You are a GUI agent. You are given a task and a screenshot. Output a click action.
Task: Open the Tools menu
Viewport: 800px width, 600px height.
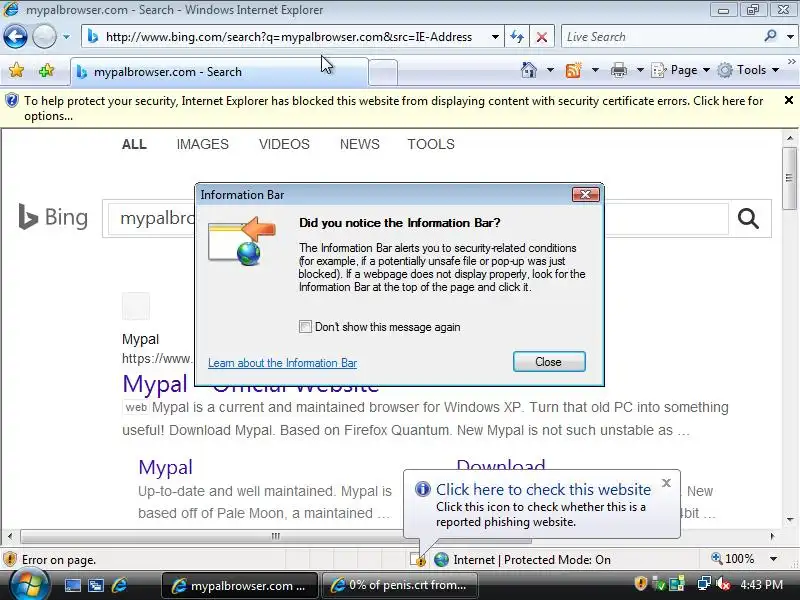(748, 70)
